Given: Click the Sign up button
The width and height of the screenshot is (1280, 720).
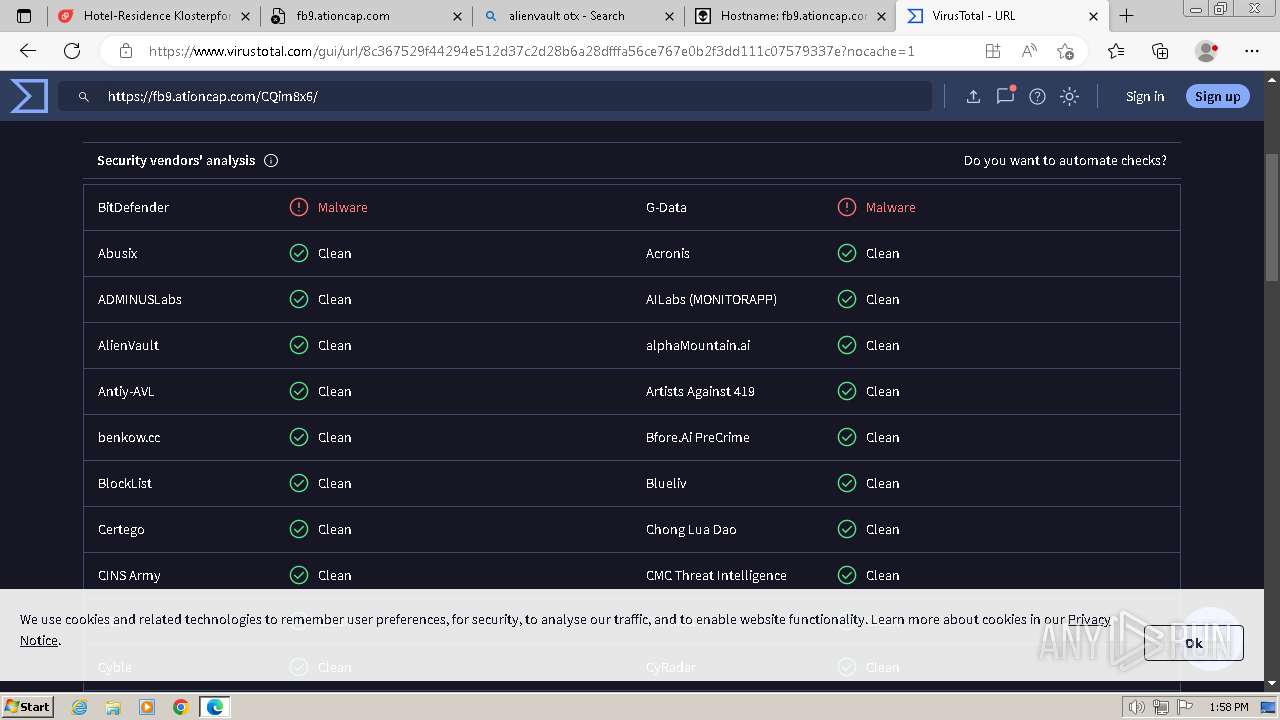Looking at the screenshot, I should tap(1217, 97).
